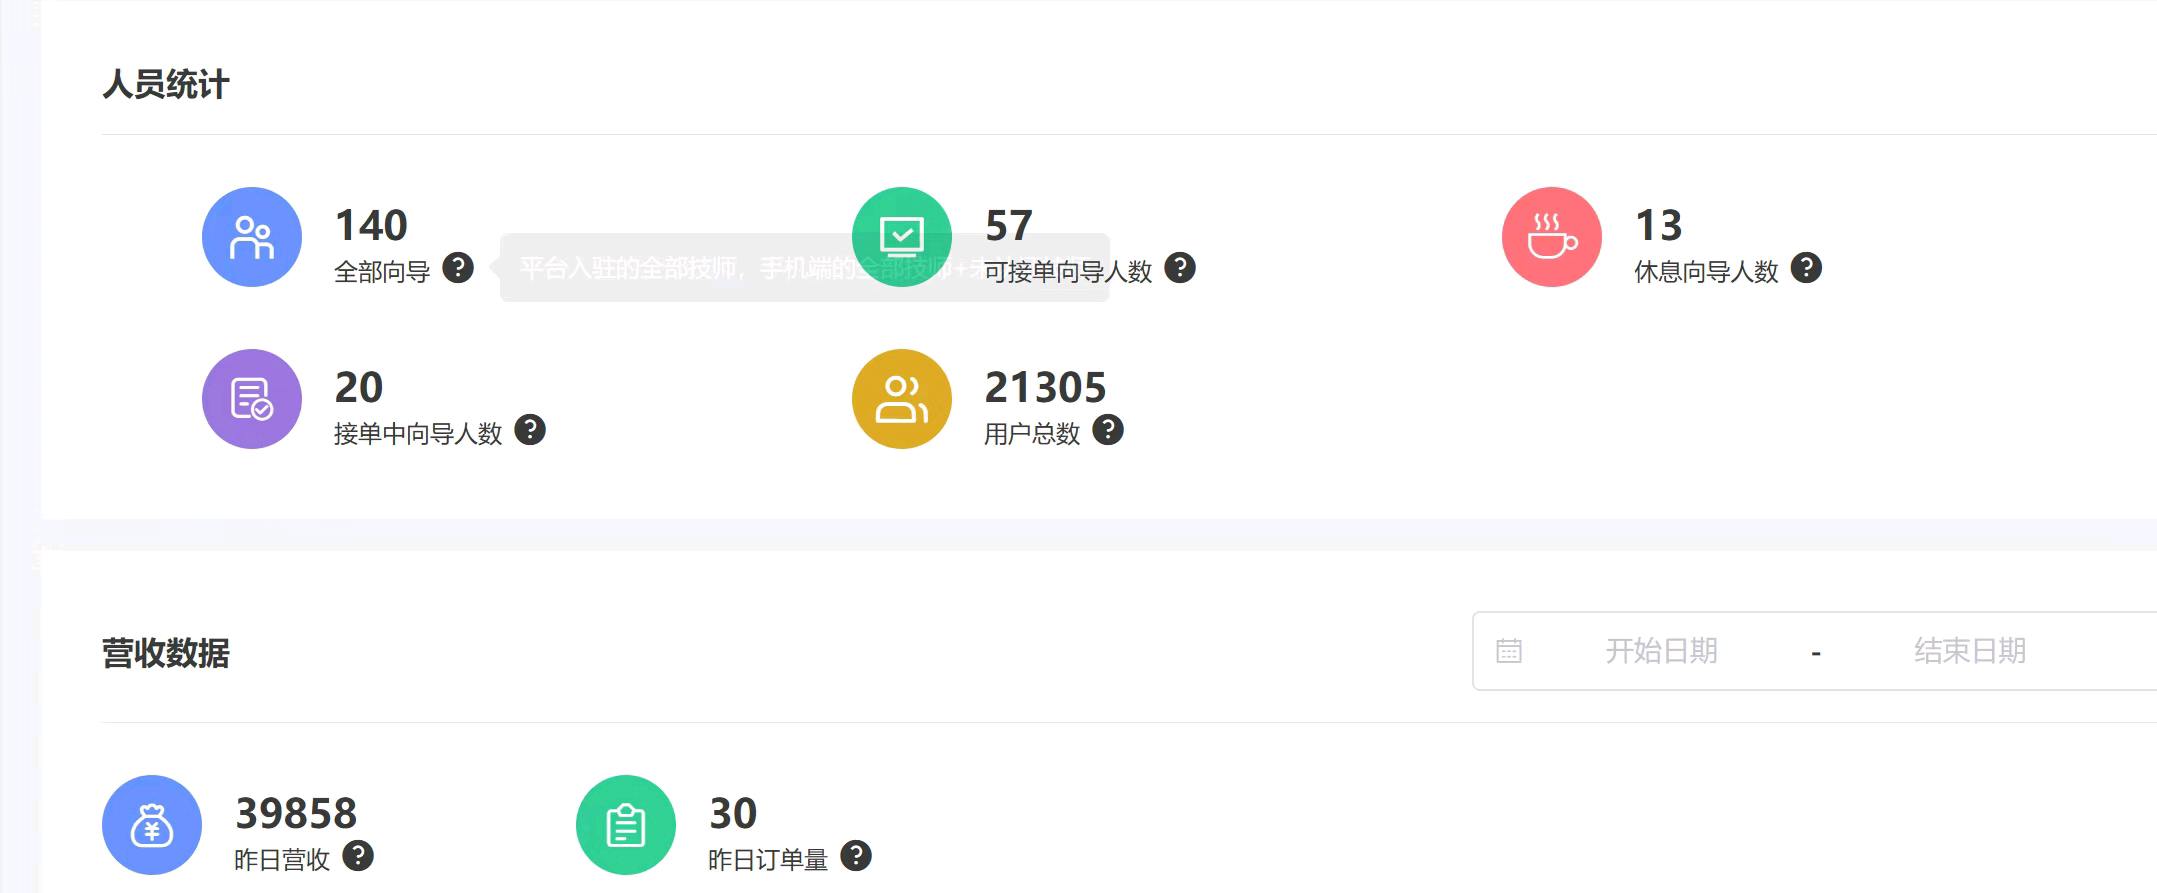This screenshot has height=893, width=2157.
Task: Click the green 昨日订单量 clipboard icon
Action: click(x=626, y=825)
